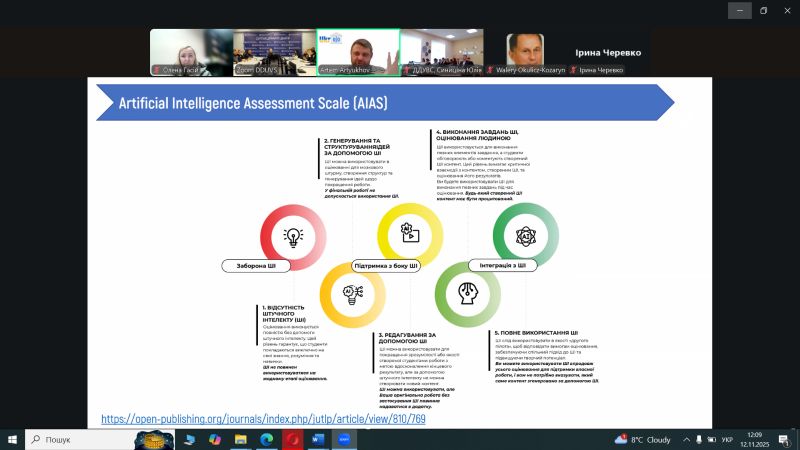Open the 8°C Cloudy weather widget

click(x=642, y=439)
